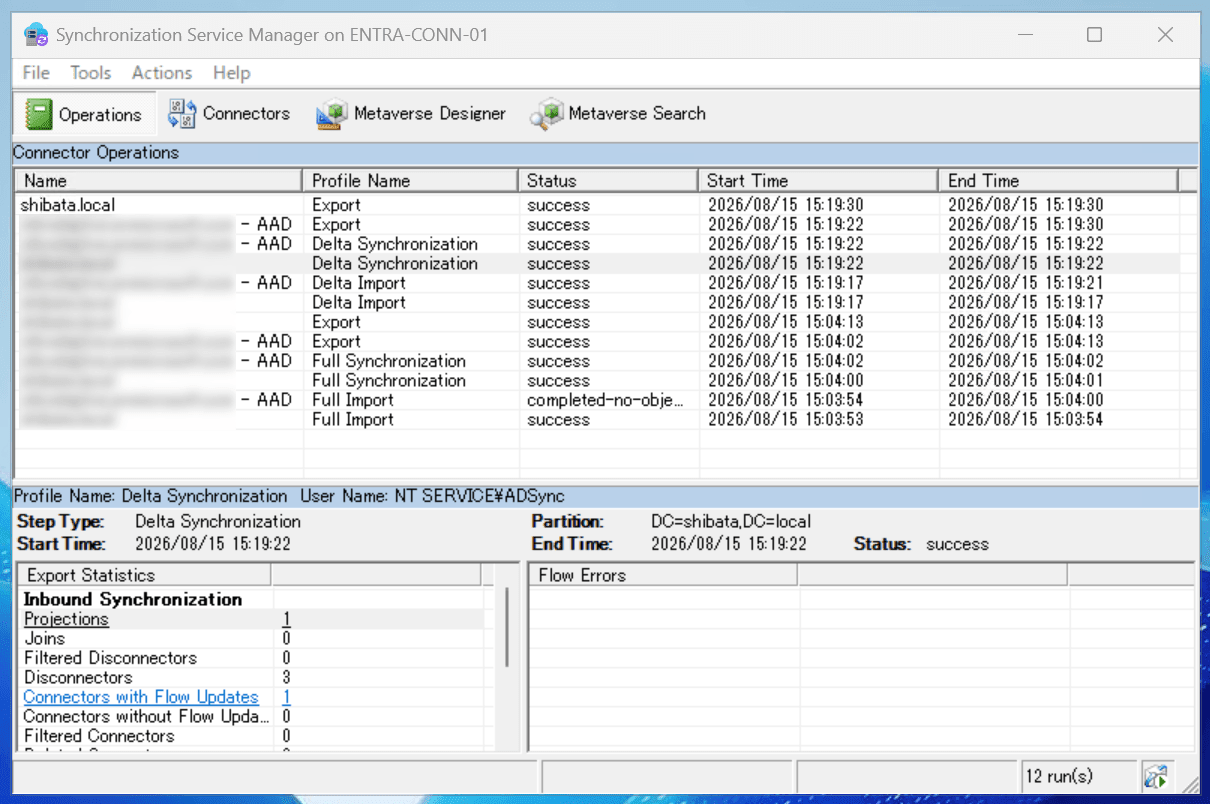
Task: Close the Synchronization Service Manager window
Action: (1165, 35)
